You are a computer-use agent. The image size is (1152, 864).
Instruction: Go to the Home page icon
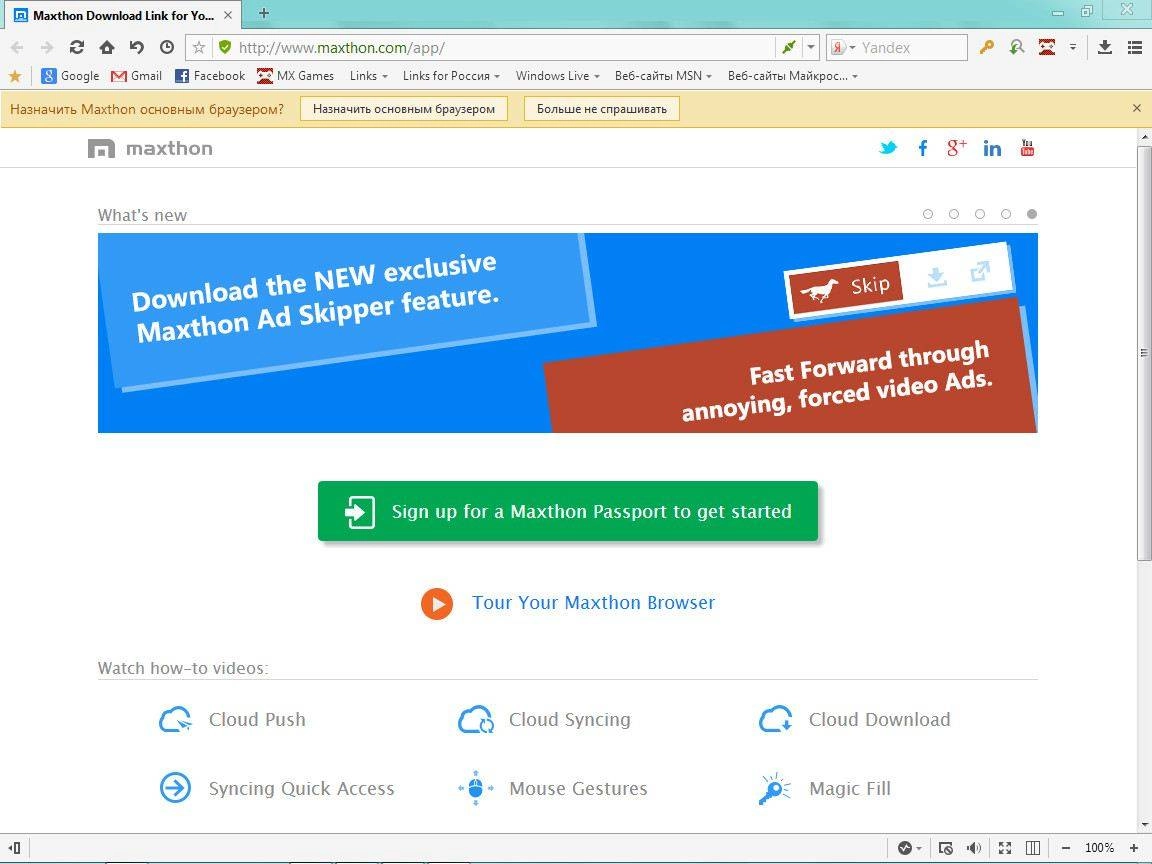[x=107, y=48]
